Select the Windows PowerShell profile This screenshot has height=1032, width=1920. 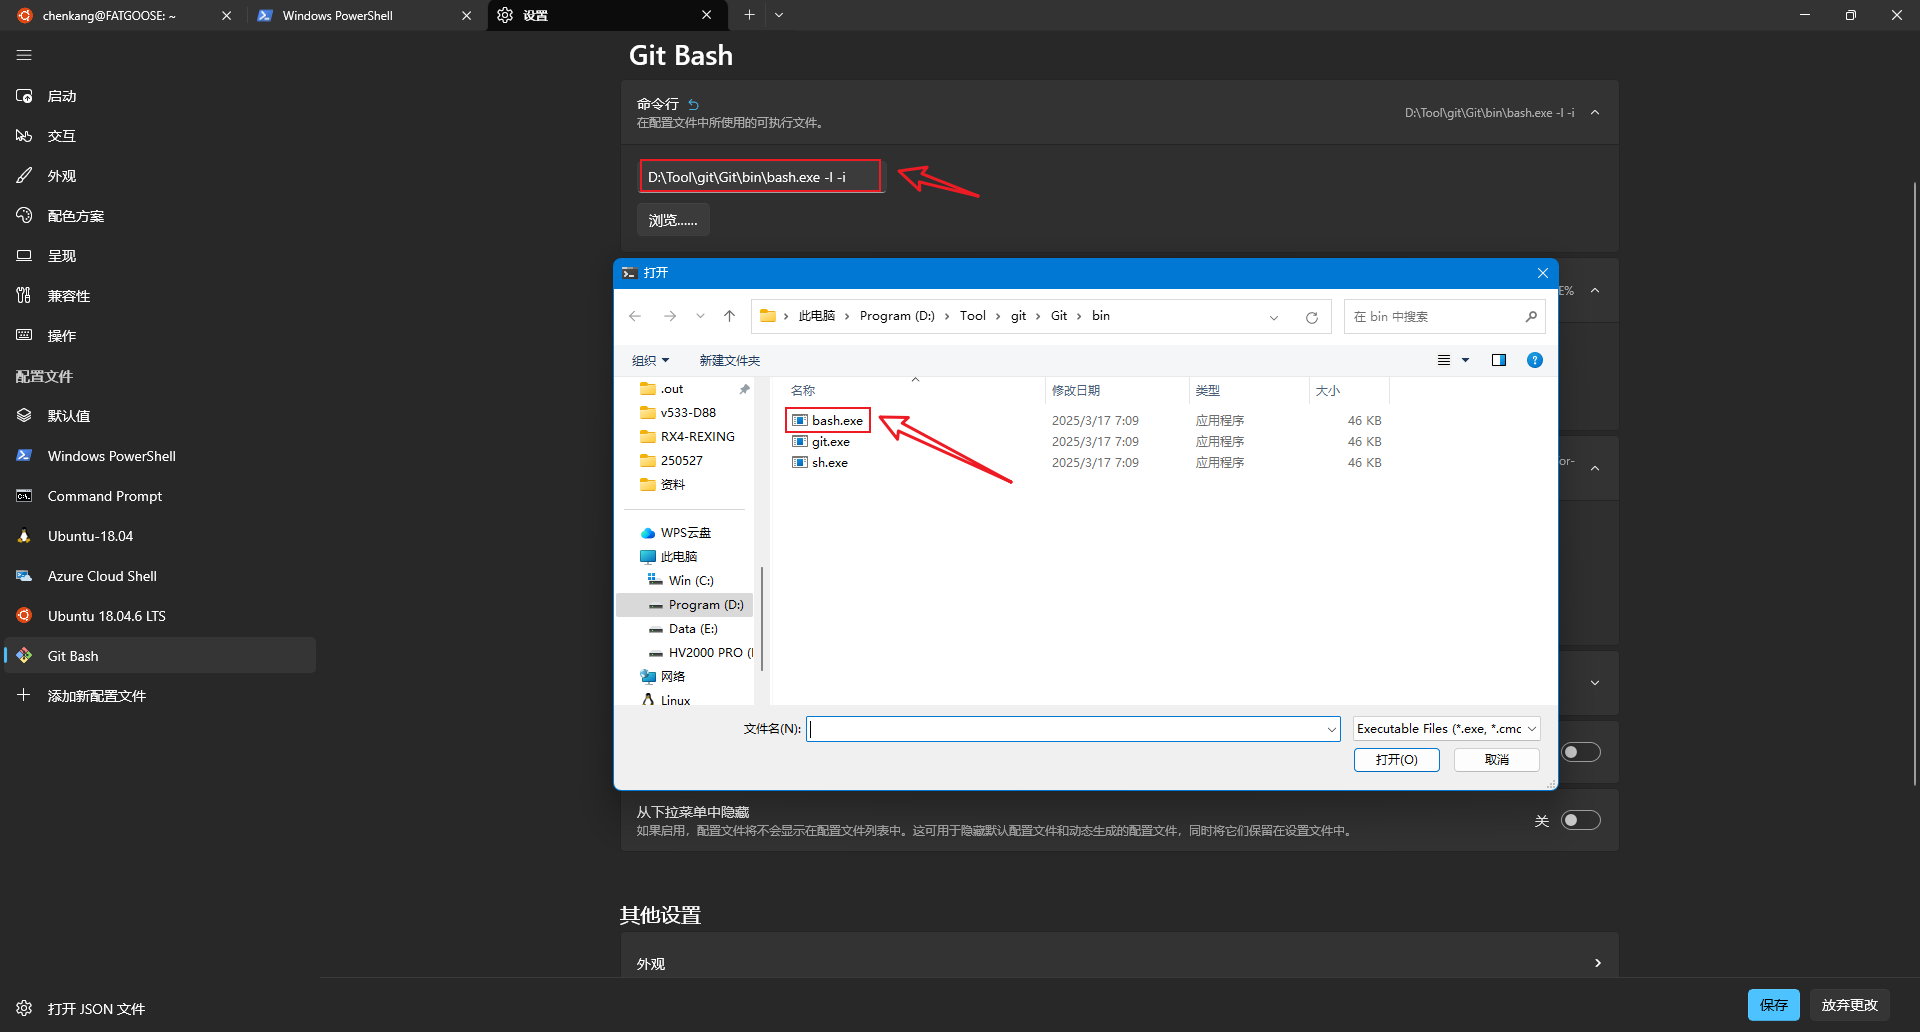point(160,456)
